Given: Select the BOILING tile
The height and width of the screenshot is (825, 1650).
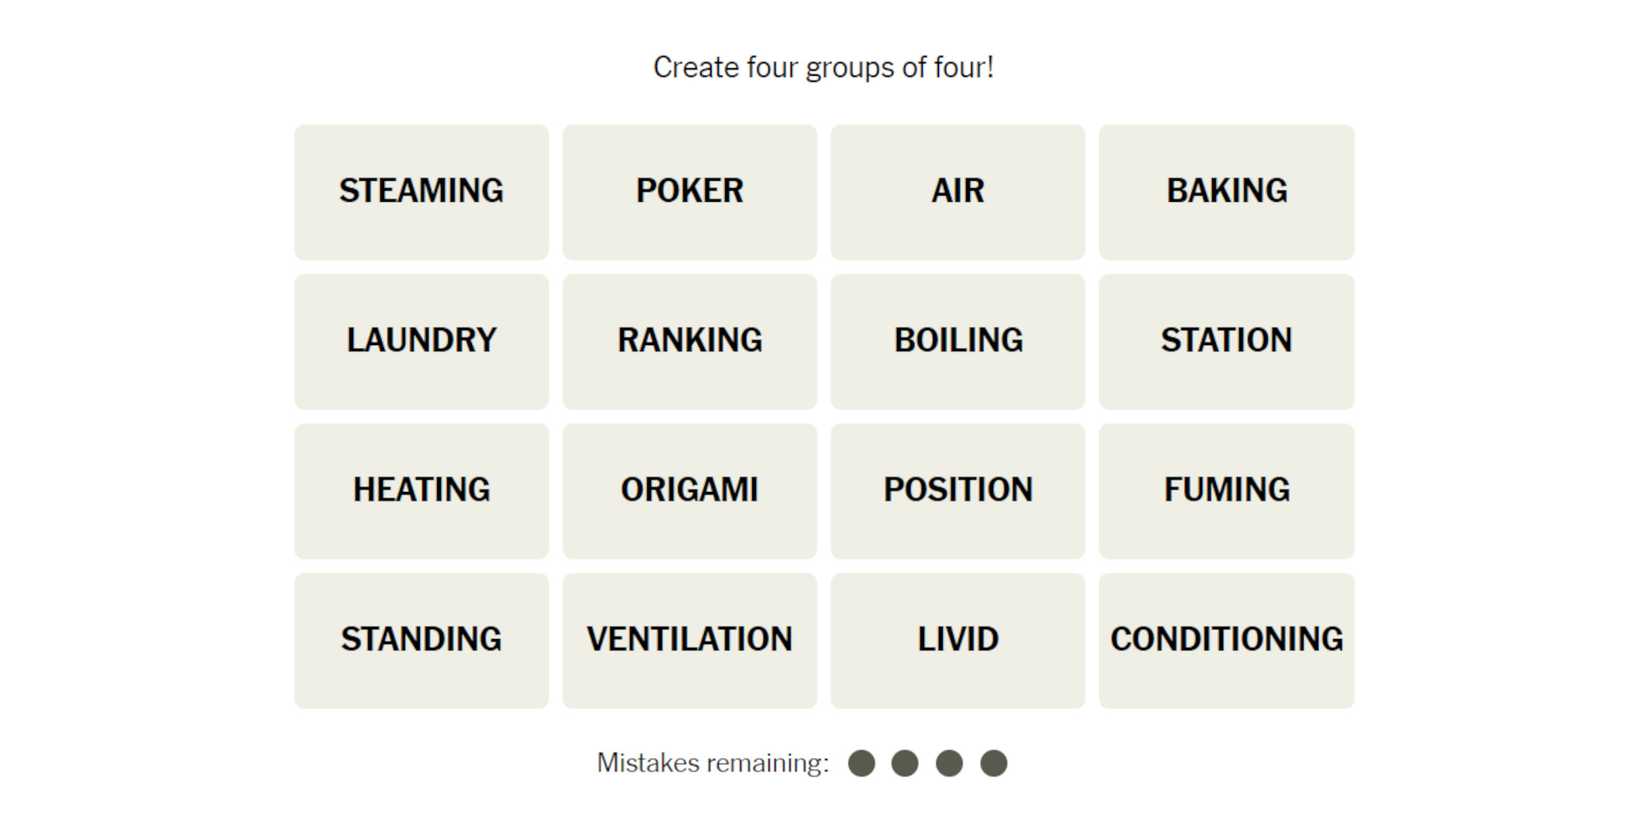Looking at the screenshot, I should click(x=957, y=341).
